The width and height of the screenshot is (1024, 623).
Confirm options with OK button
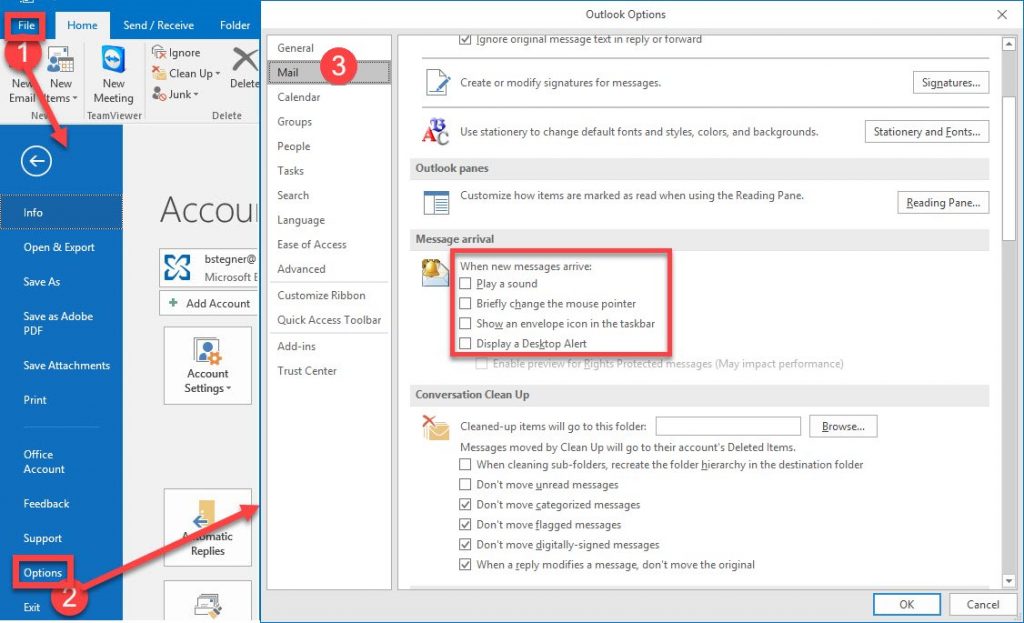click(x=906, y=605)
